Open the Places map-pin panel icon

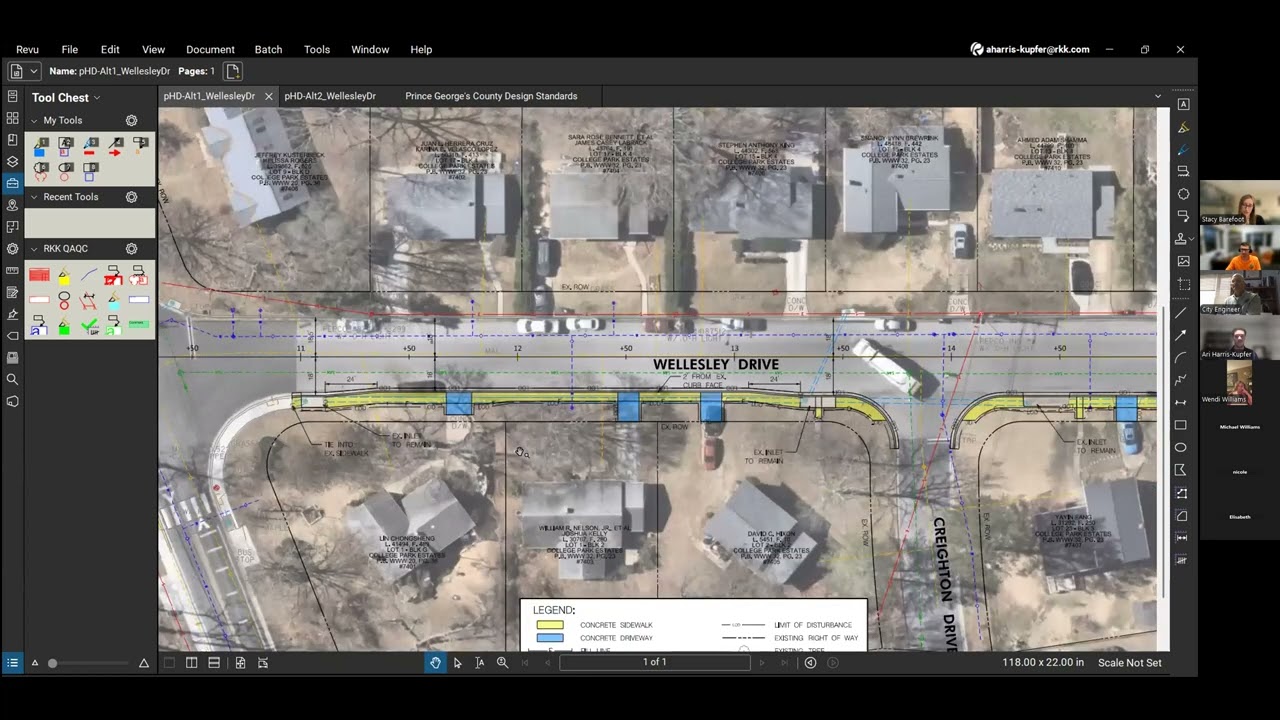[x=12, y=205]
